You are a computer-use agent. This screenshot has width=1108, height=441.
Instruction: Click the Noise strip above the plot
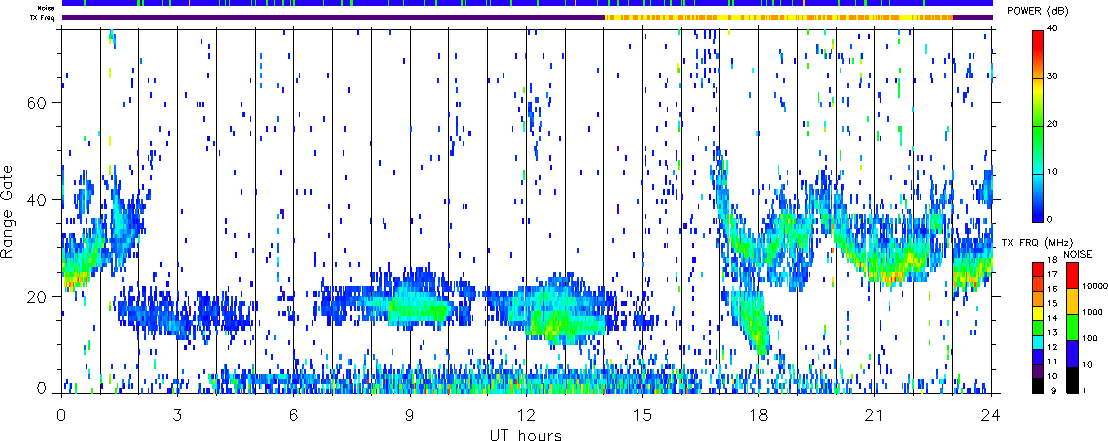point(527,4)
